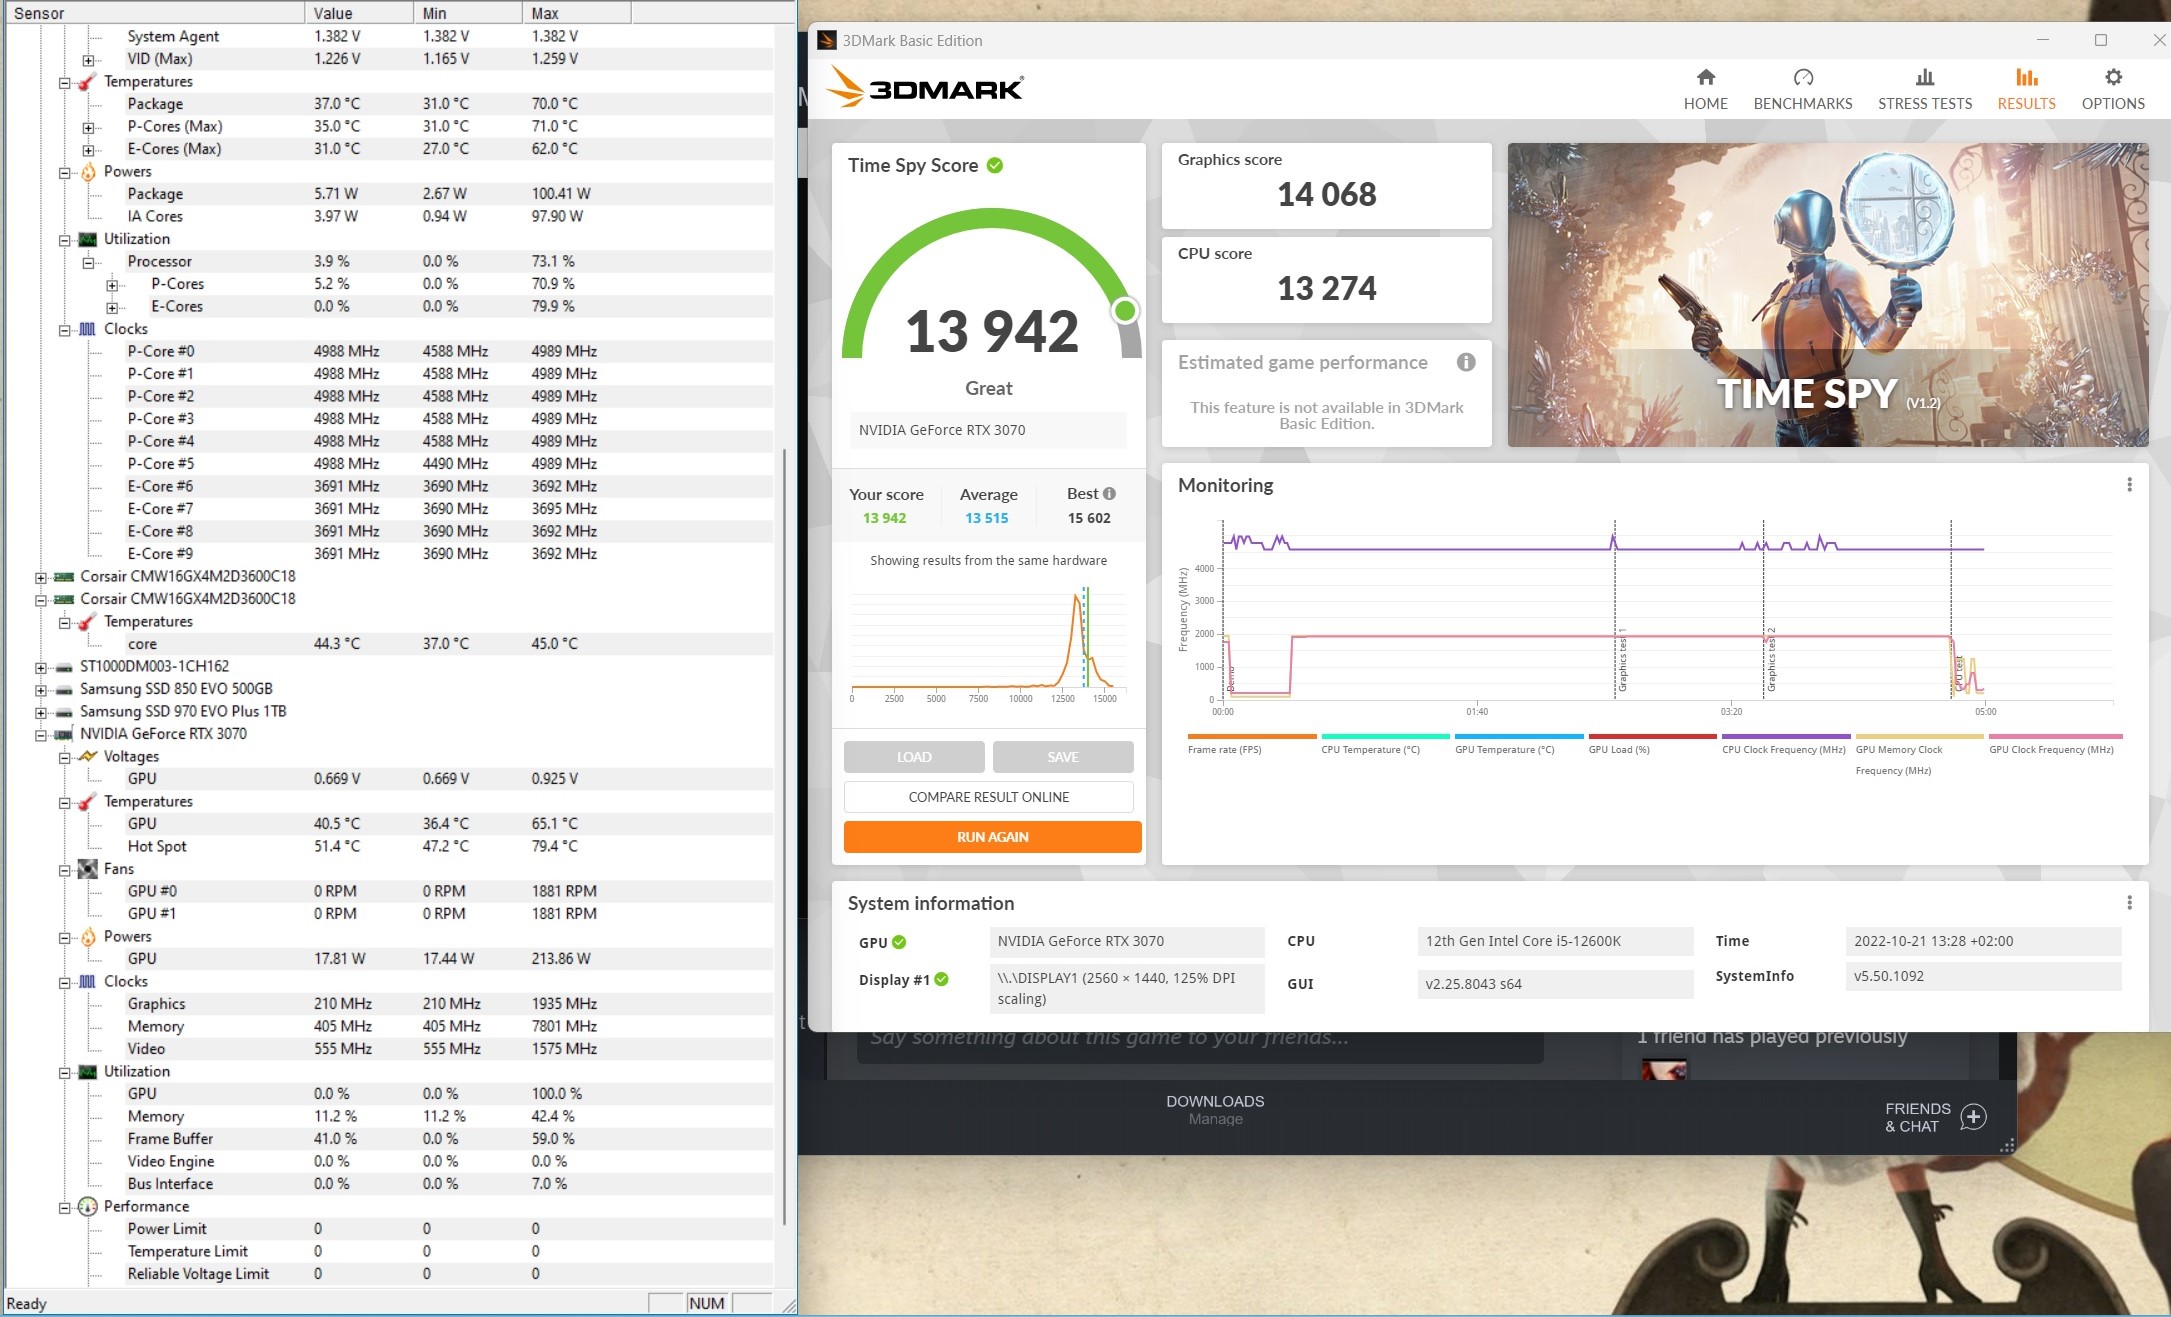The image size is (2171, 1317).
Task: Click the Time Spy benchmark thumbnail image
Action: pos(1827,295)
